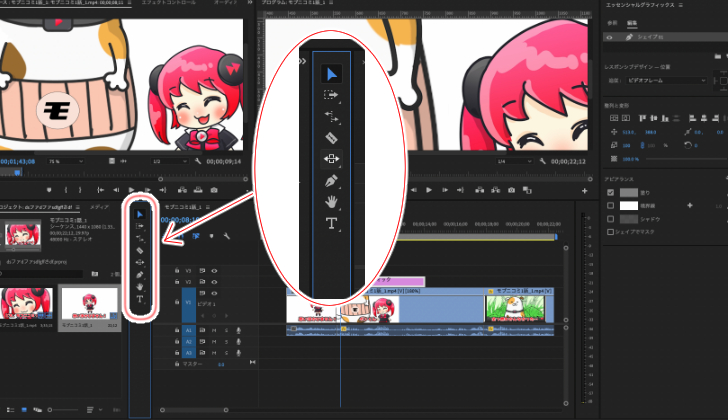This screenshot has height=420, width=728.
Task: Enable the Shadow checkbox
Action: click(611, 219)
